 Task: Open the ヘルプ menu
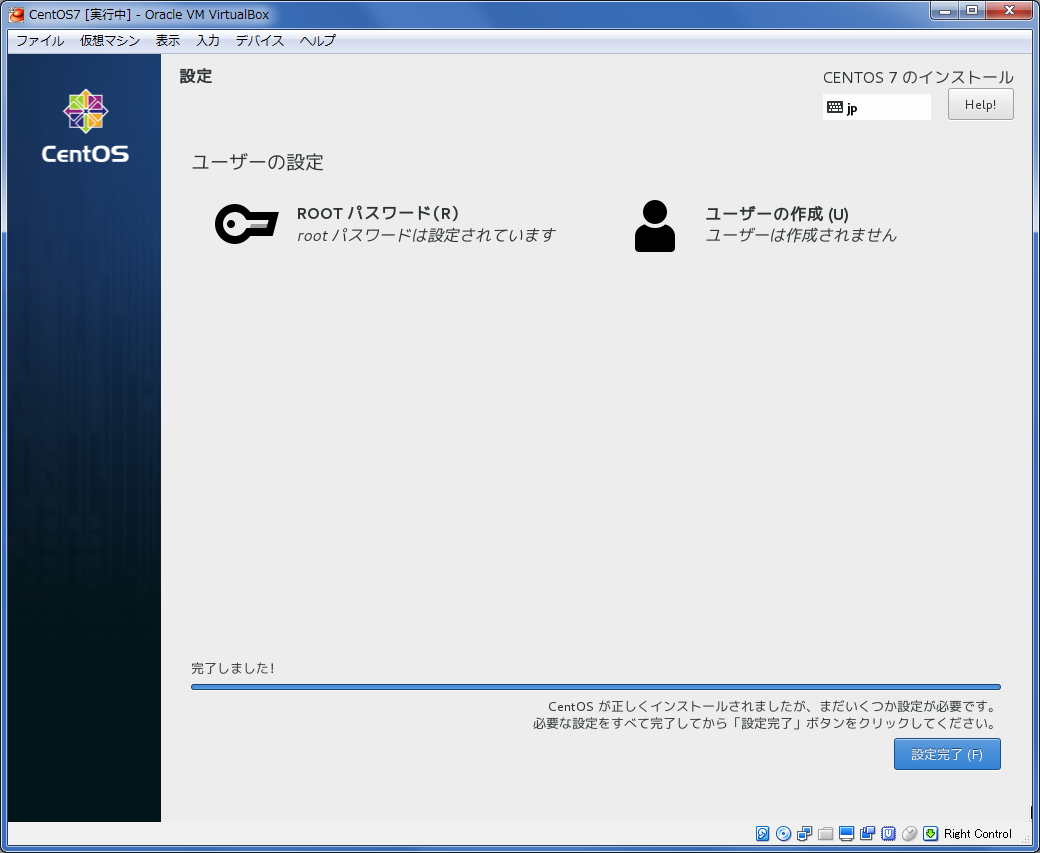pyautogui.click(x=318, y=41)
